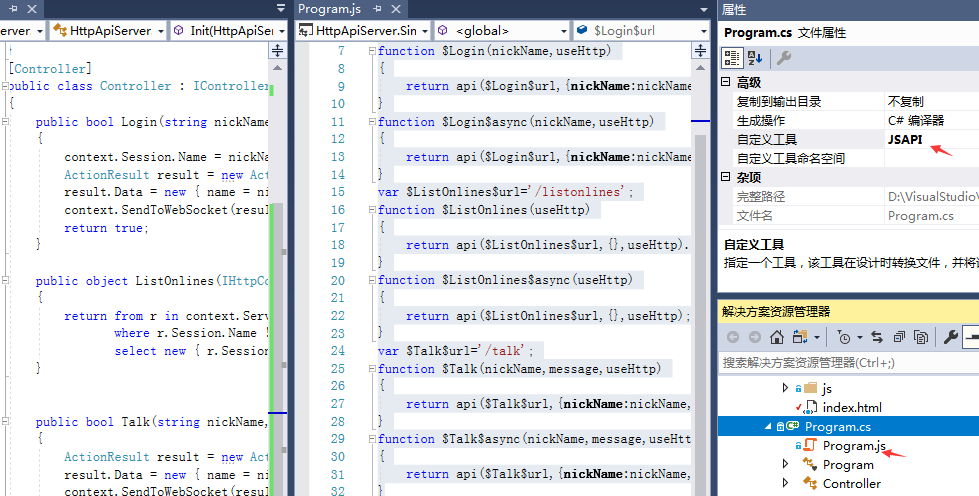Close the Program.js tab

pos(396,9)
